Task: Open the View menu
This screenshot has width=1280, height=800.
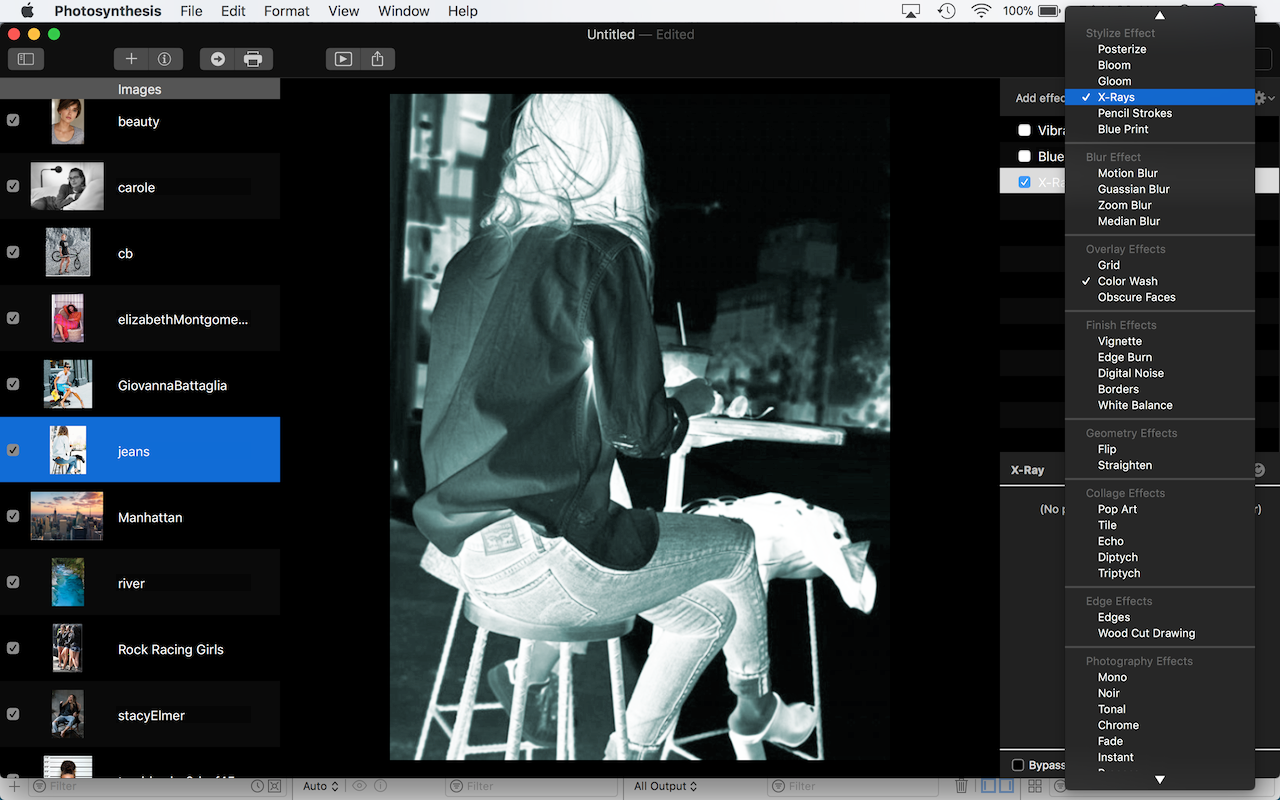Action: point(343,11)
